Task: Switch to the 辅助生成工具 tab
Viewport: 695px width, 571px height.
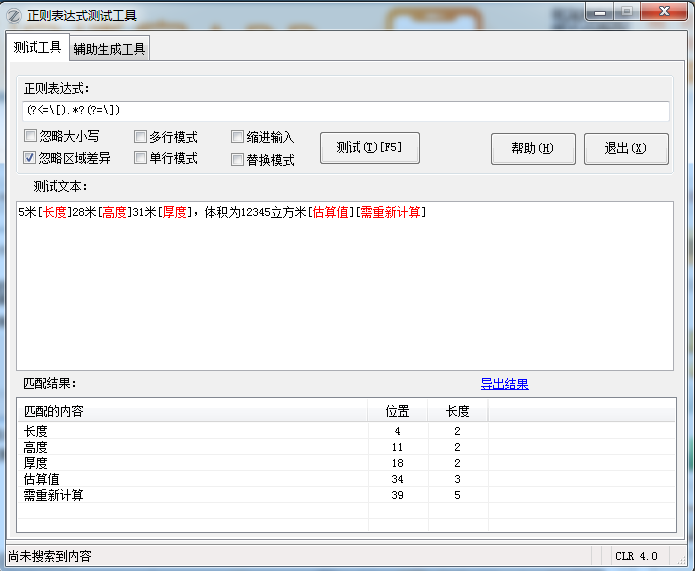Action: (109, 48)
